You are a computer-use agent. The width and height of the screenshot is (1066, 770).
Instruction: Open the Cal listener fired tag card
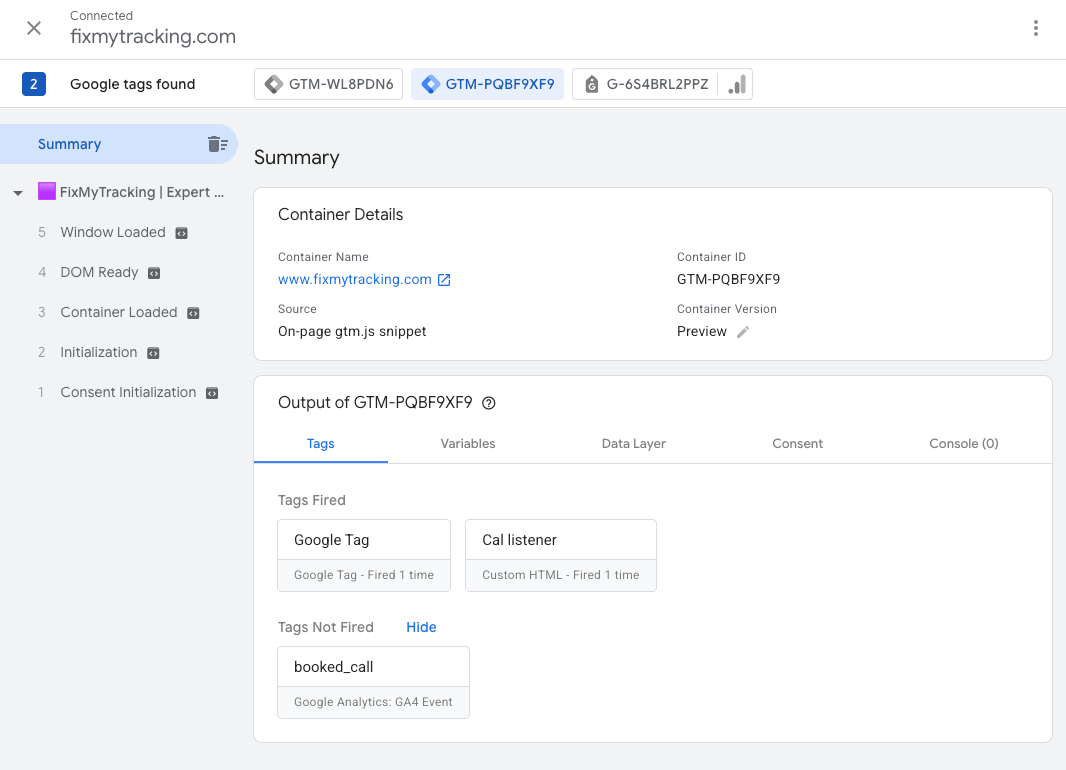(561, 555)
